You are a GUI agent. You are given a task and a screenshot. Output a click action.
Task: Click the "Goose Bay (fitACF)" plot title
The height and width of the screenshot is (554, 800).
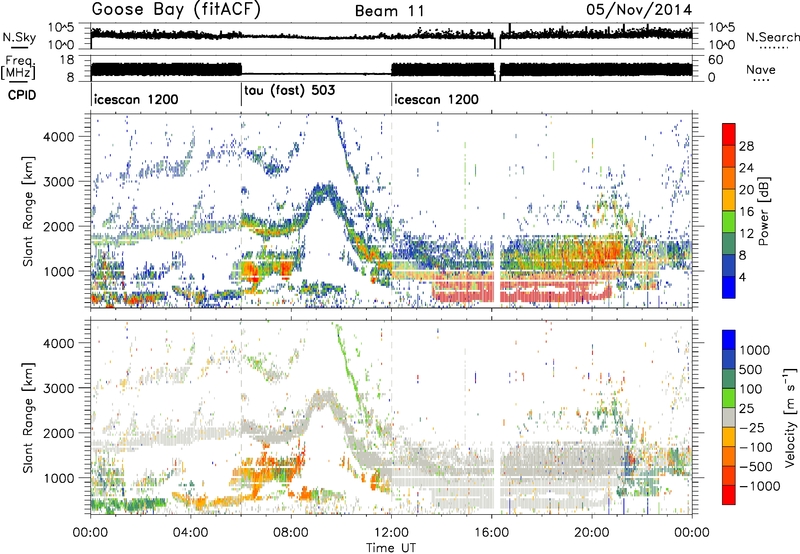point(177,9)
